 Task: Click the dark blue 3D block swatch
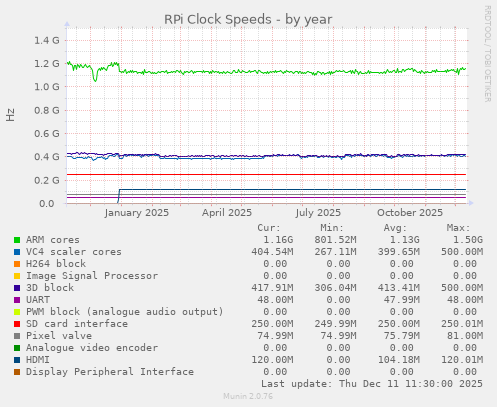(x=17, y=288)
